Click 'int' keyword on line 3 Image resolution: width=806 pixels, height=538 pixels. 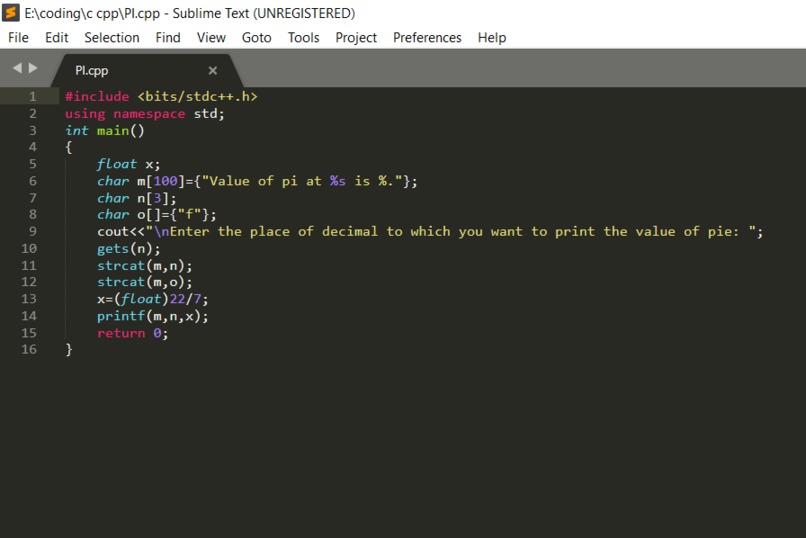point(77,131)
